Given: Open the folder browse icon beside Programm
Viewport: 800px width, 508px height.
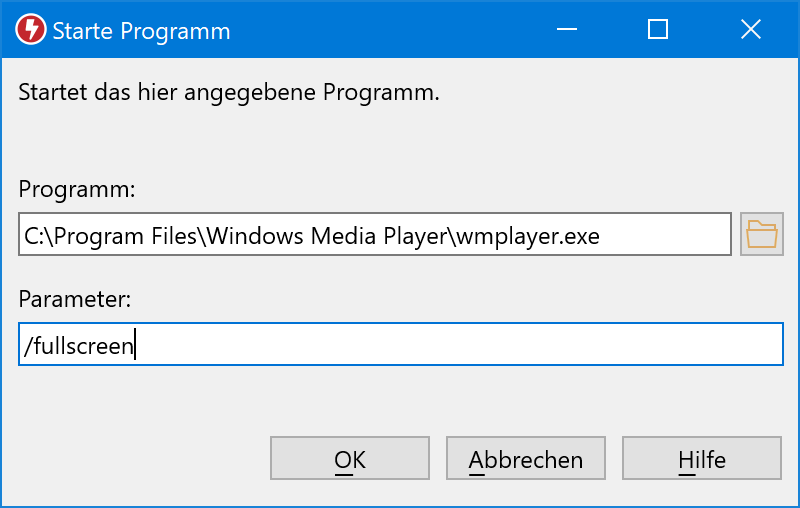Looking at the screenshot, I should (761, 235).
